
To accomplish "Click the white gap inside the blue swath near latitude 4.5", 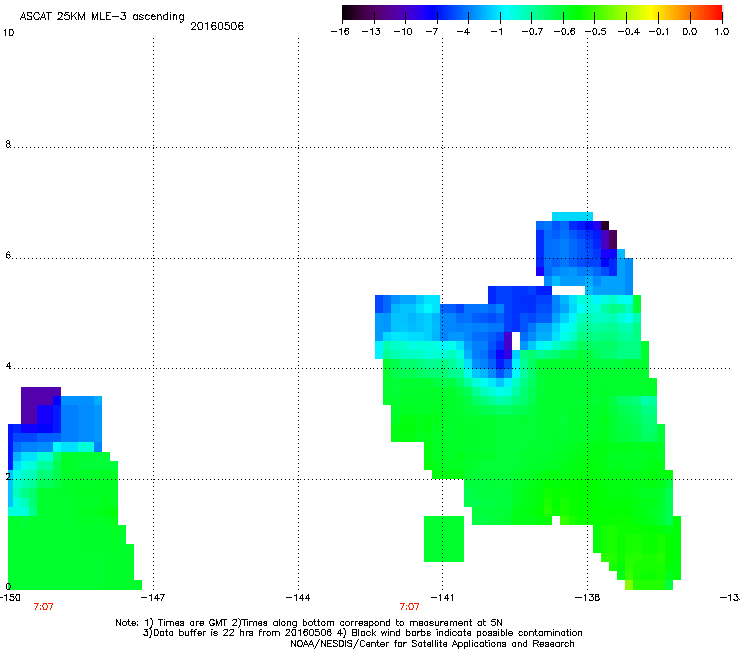I will (x=516, y=341).
